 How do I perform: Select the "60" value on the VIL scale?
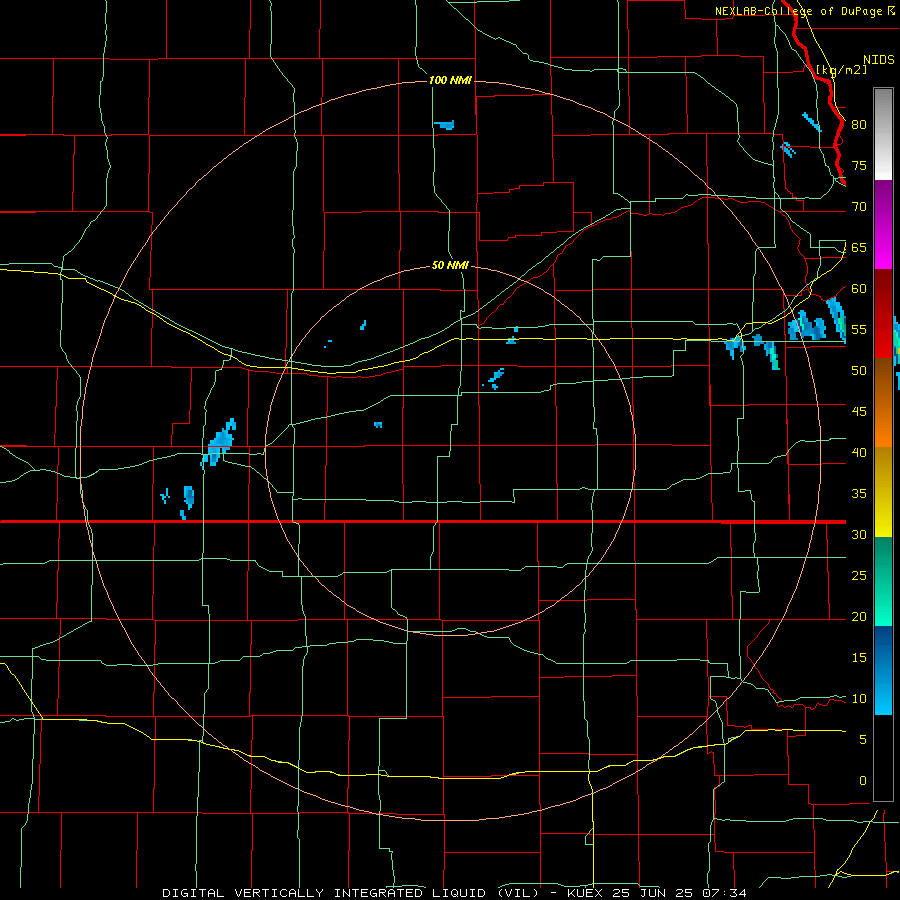[859, 289]
